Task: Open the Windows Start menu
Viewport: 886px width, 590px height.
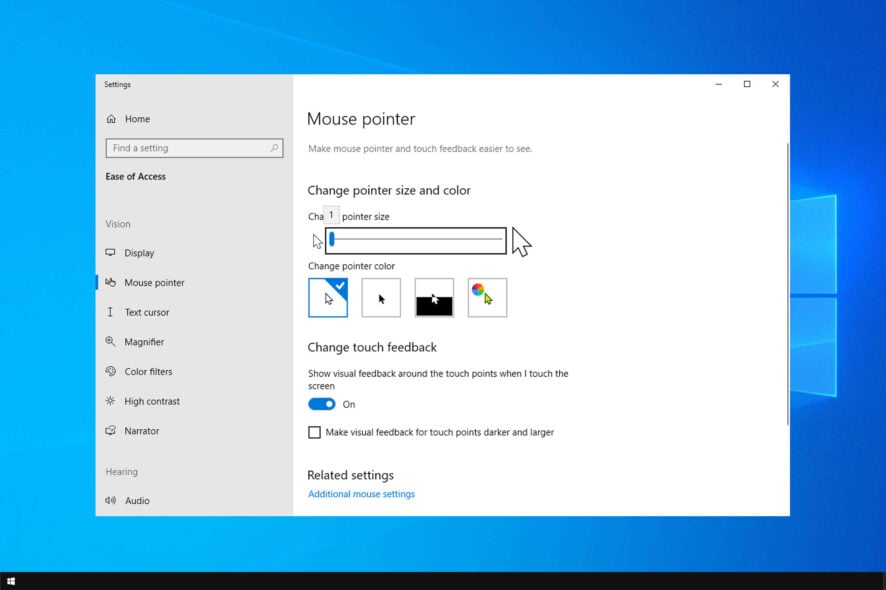Action: click(11, 581)
